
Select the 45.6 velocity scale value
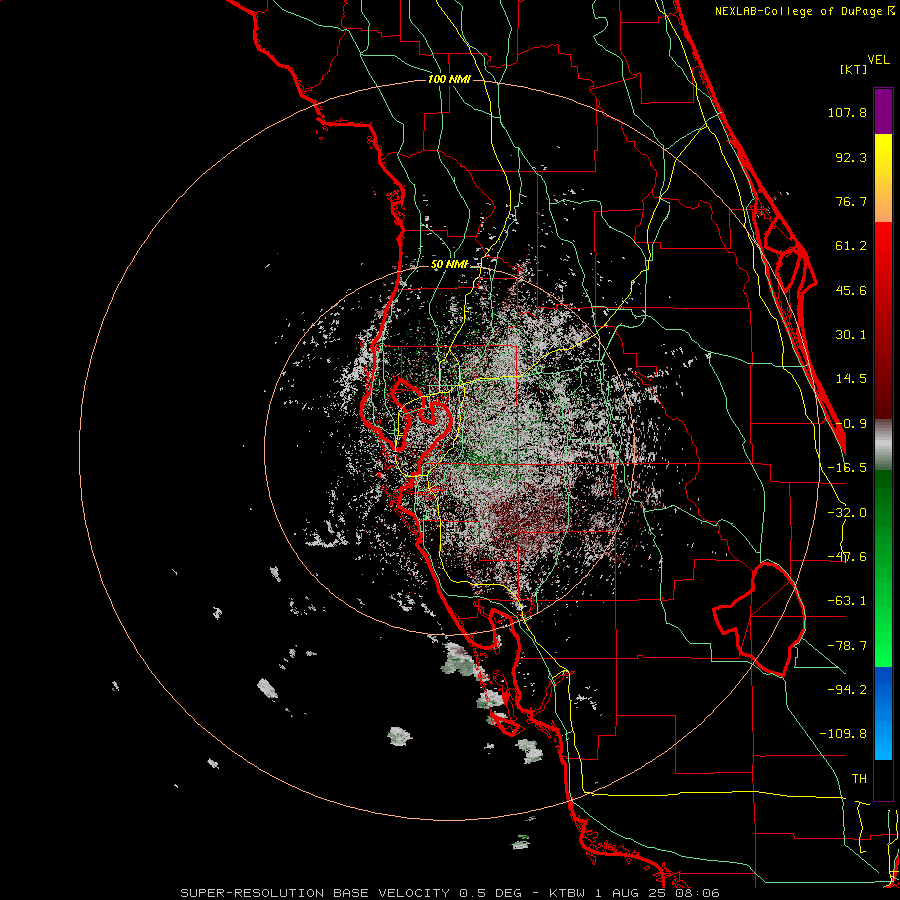click(x=851, y=290)
